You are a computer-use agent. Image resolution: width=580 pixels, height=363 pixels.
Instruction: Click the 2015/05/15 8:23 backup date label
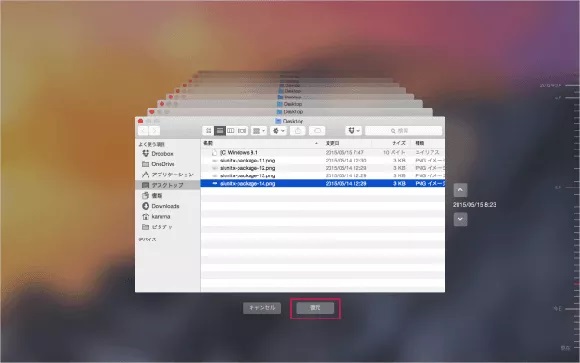(475, 205)
